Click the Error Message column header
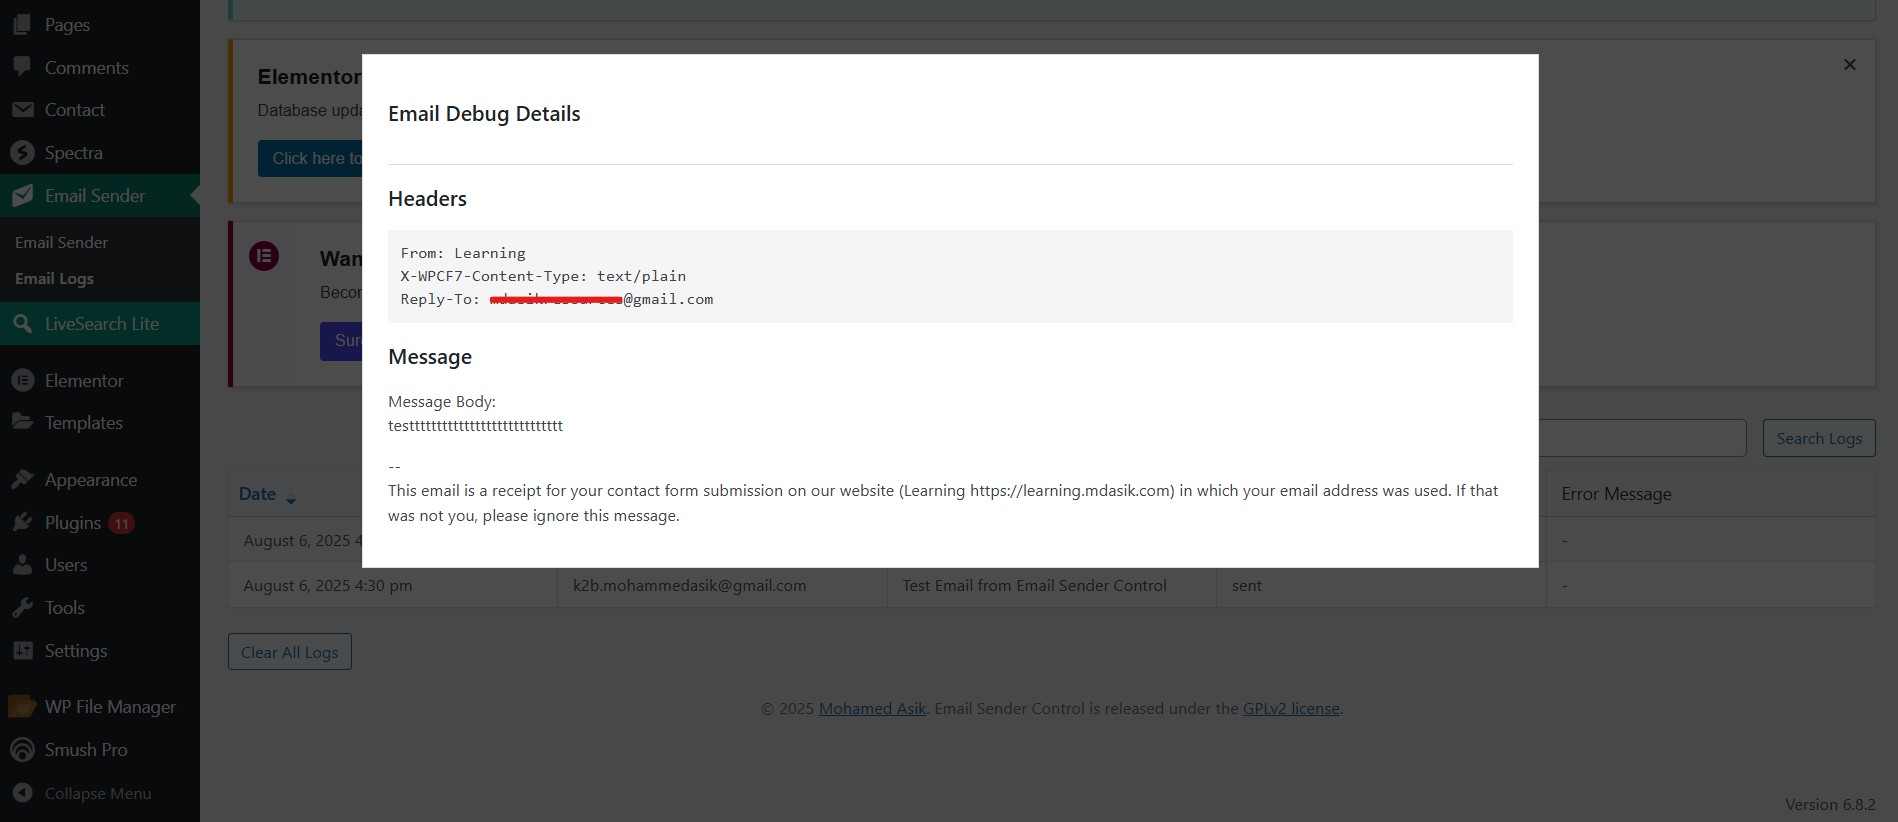Image resolution: width=1898 pixels, height=822 pixels. point(1616,494)
